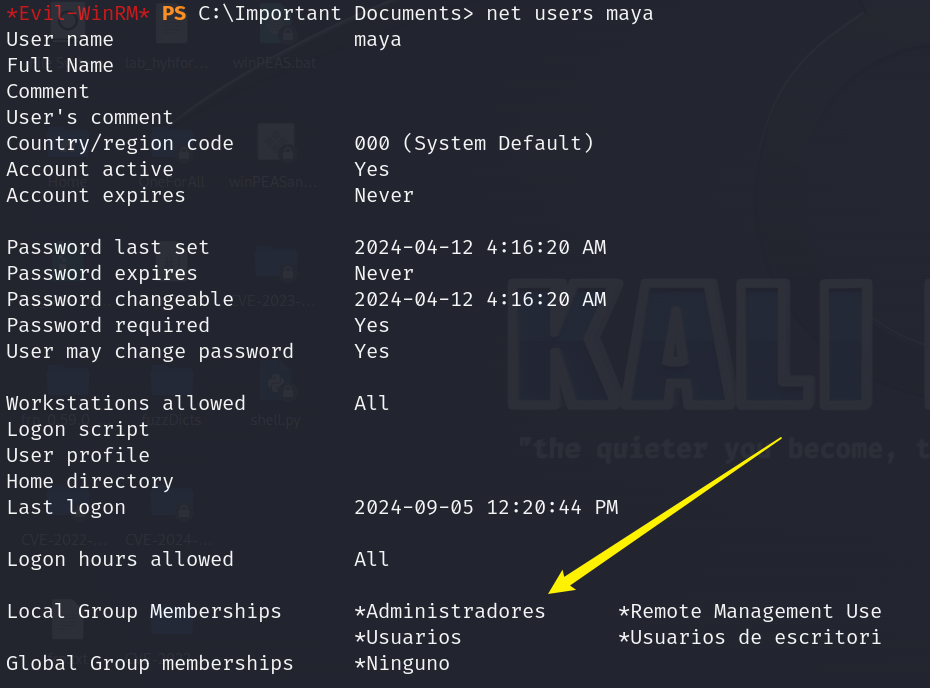Click the *Usuarios de escritori entry
Image resolution: width=930 pixels, height=688 pixels.
point(750,638)
